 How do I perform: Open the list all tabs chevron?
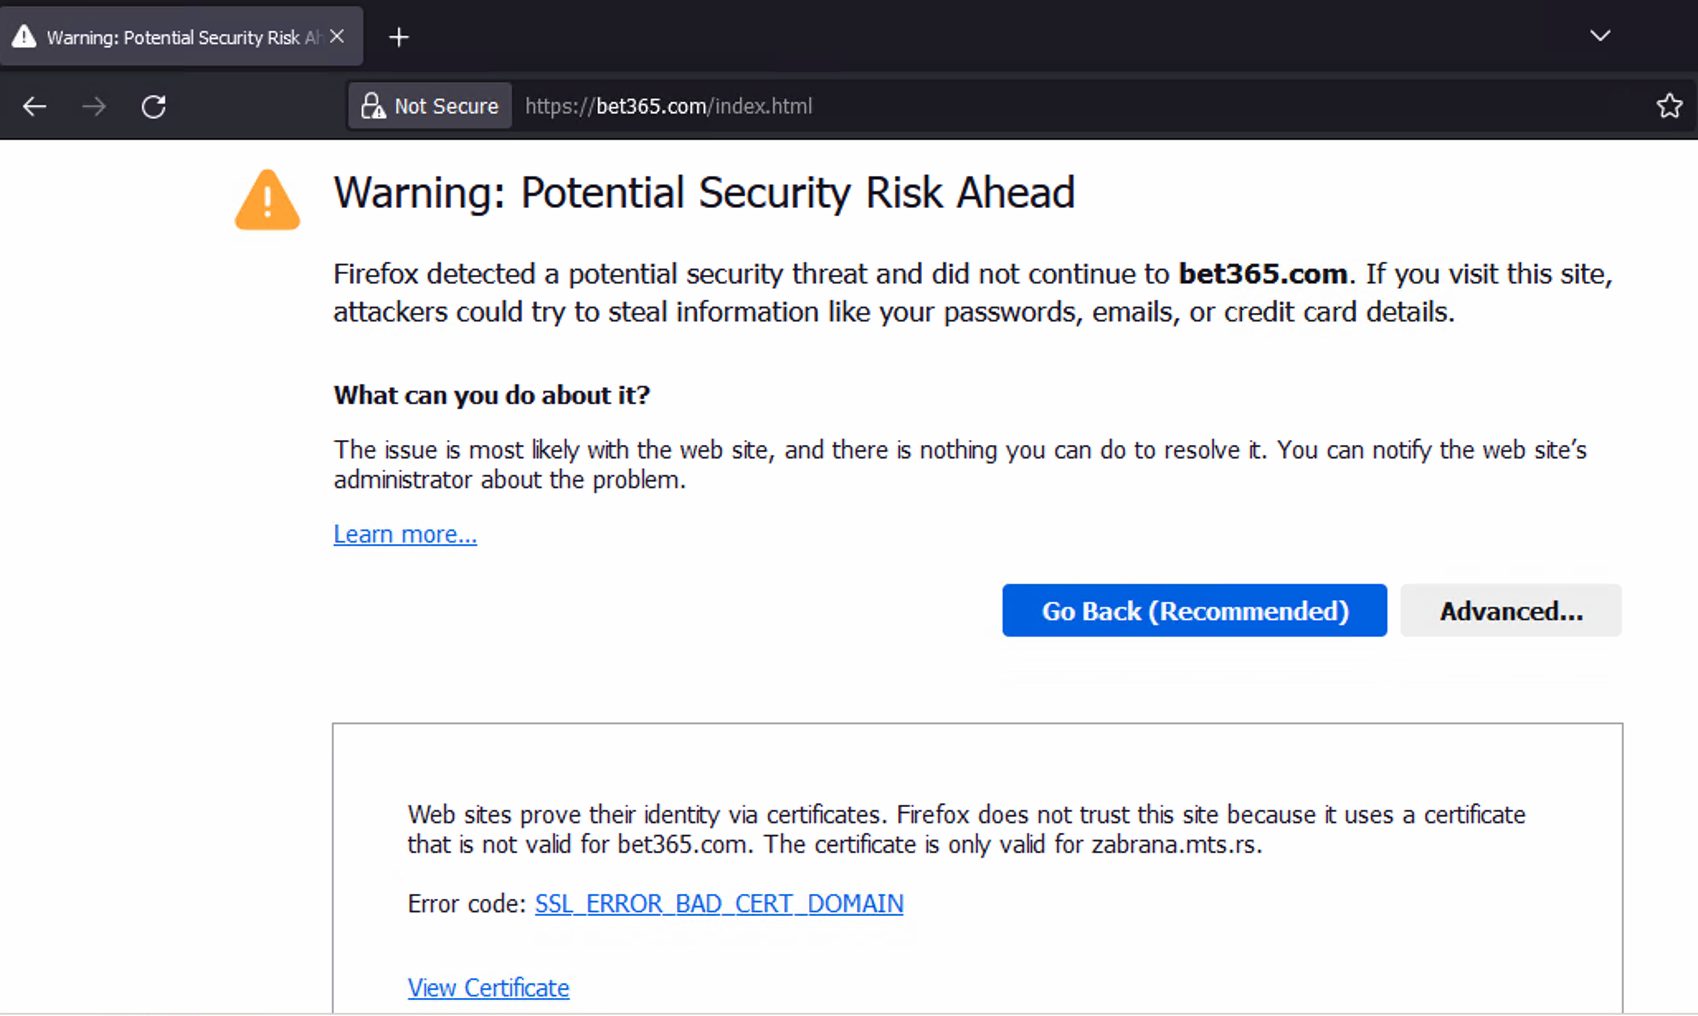point(1600,36)
